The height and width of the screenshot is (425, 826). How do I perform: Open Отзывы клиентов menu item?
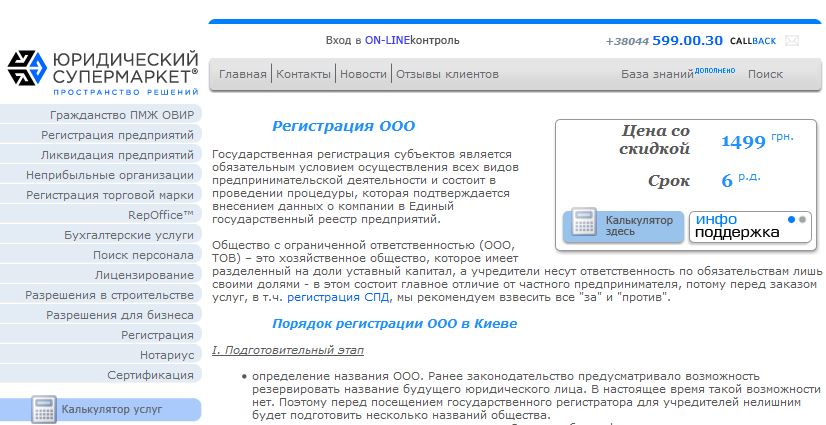coord(447,74)
